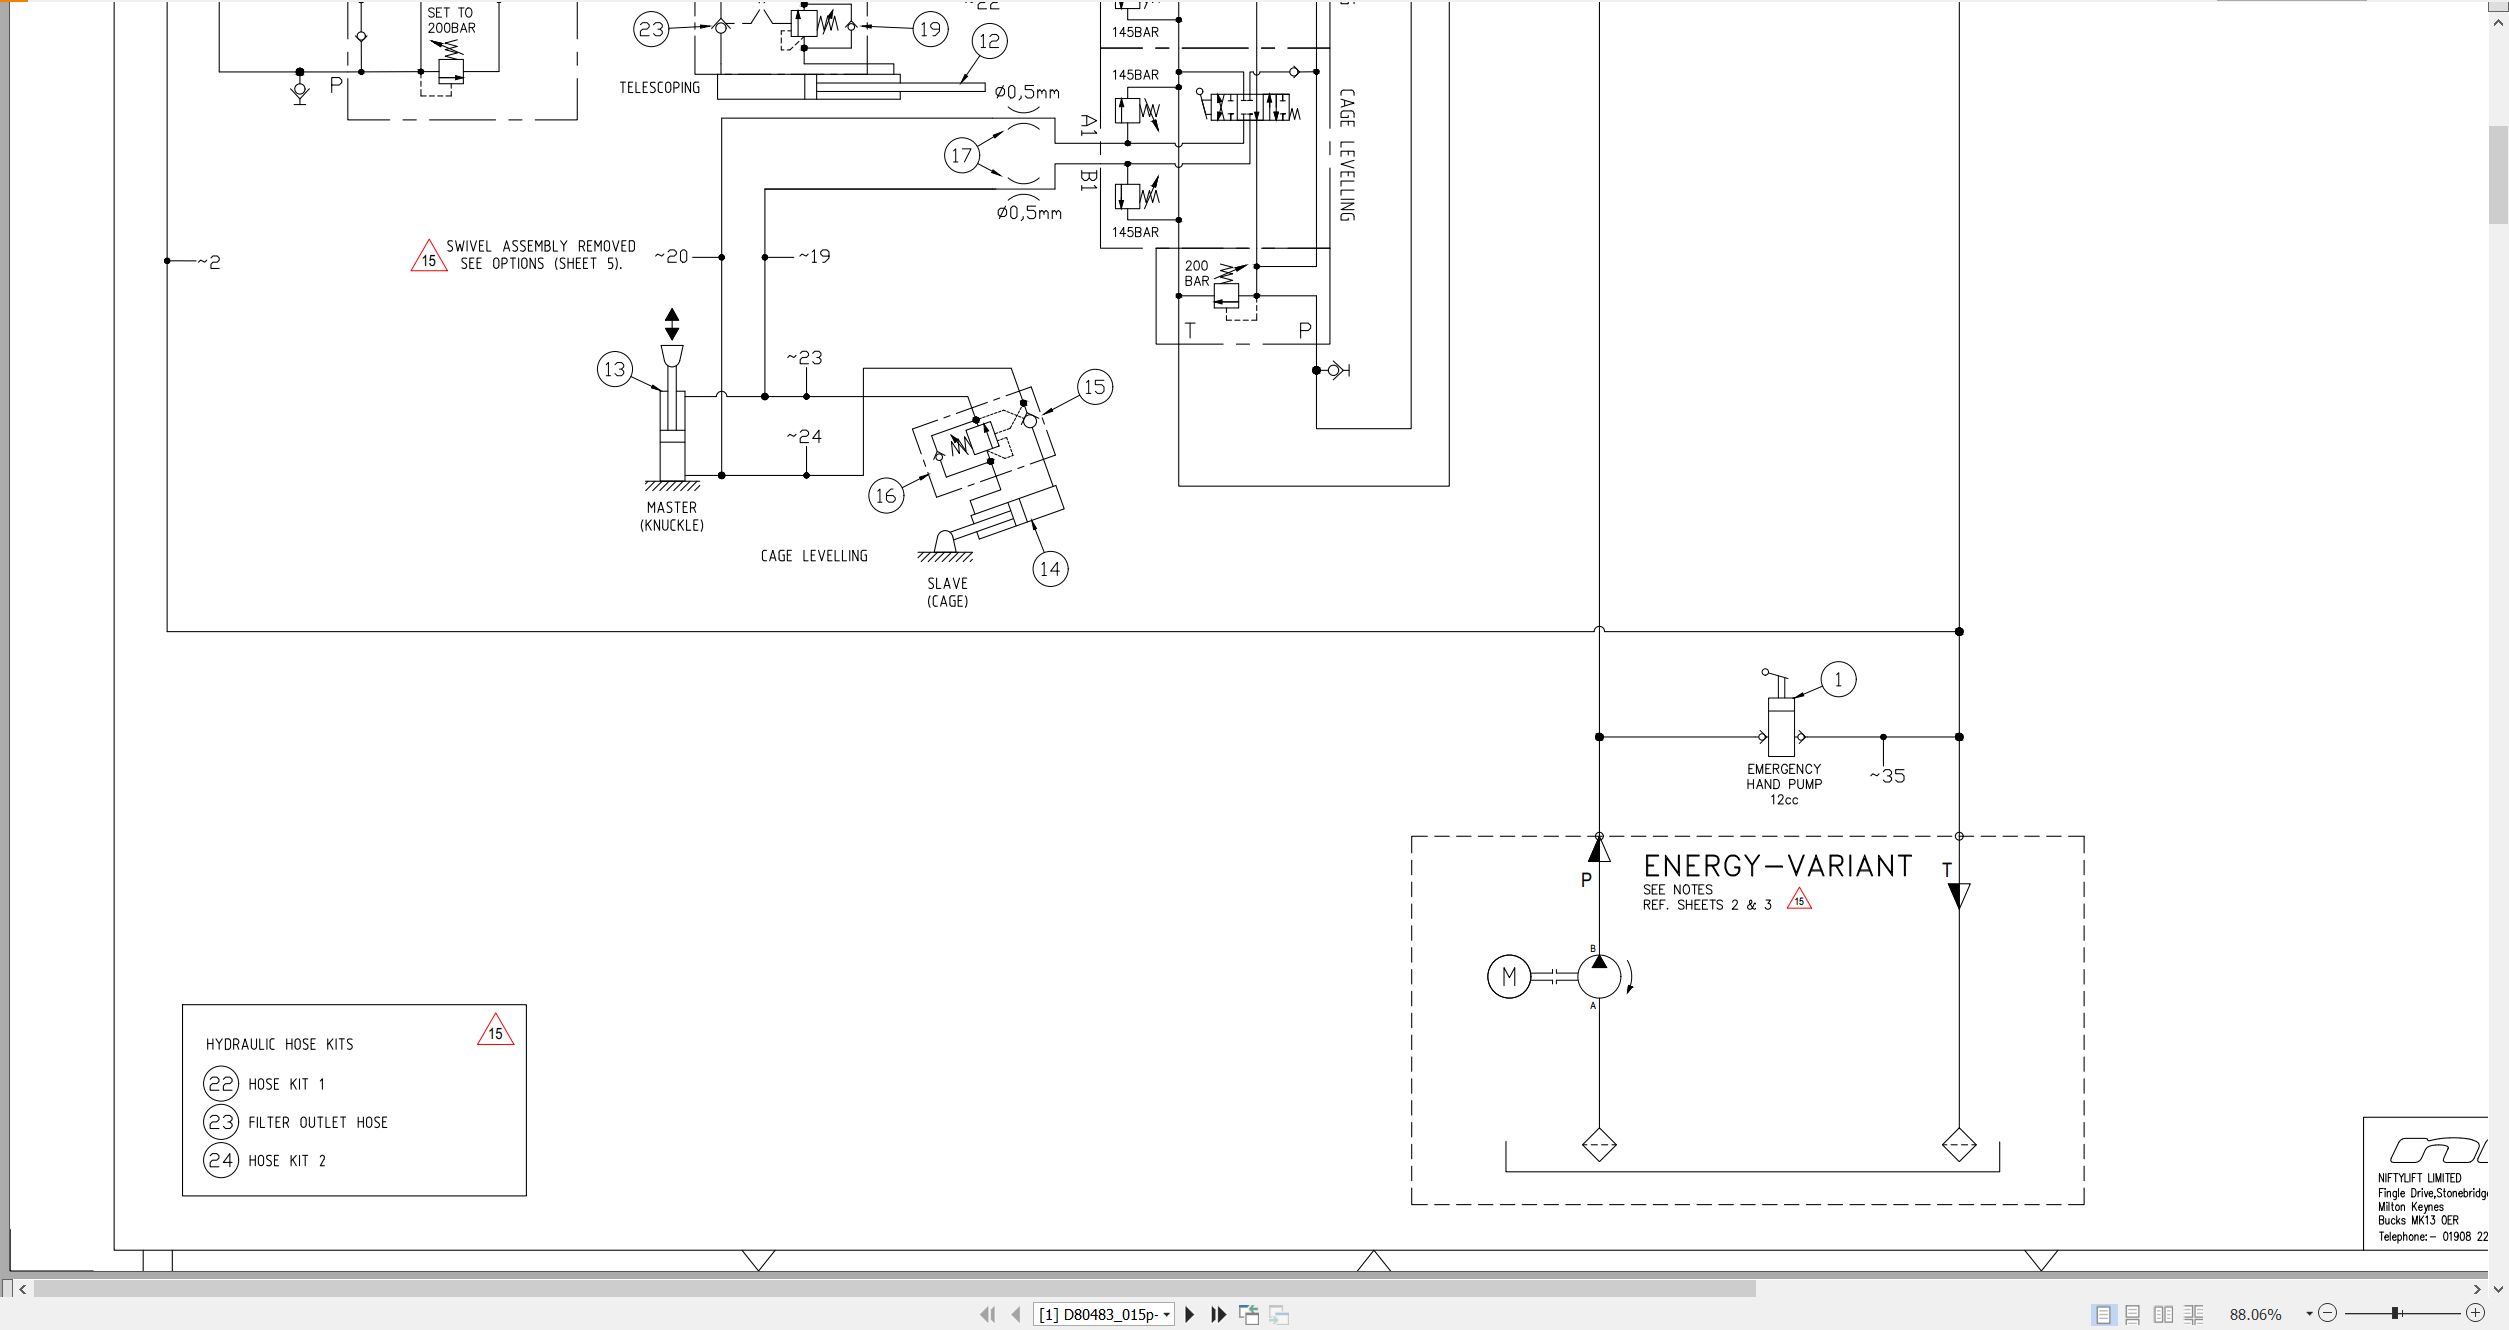Viewport: 2509px width, 1330px height.
Task: Click the next view icon
Action: [1279, 1314]
